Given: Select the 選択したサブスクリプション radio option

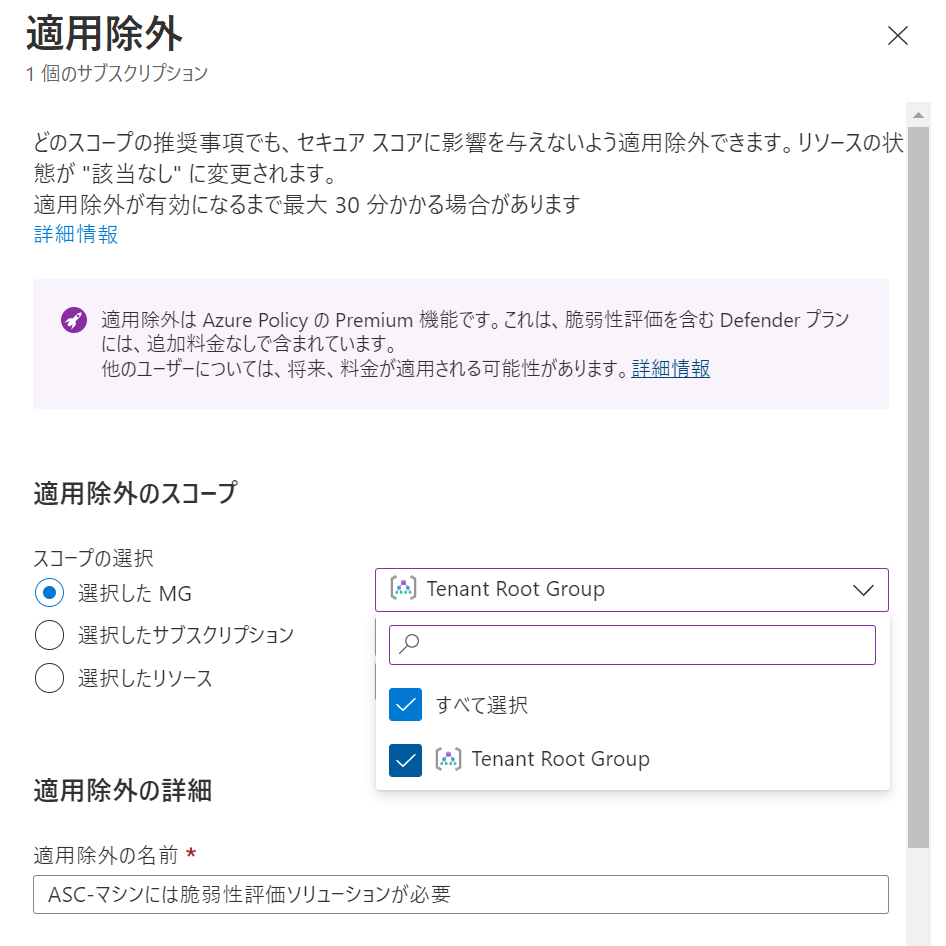Looking at the screenshot, I should coord(49,635).
